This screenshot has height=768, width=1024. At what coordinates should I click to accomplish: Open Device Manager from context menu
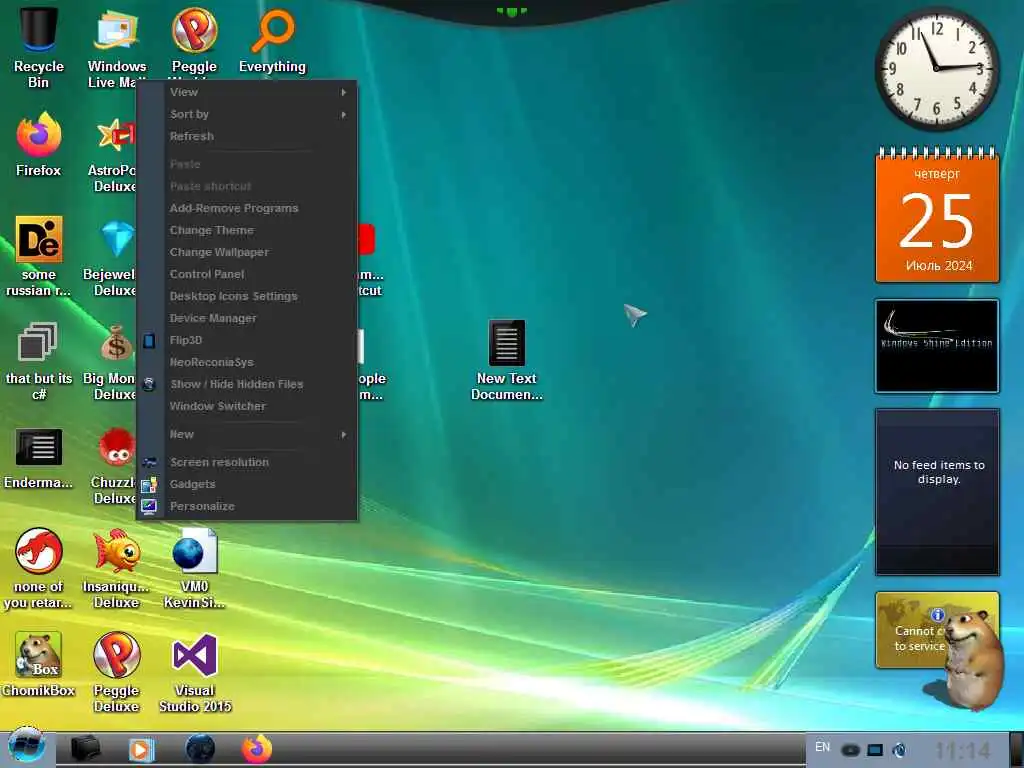pyautogui.click(x=248, y=318)
